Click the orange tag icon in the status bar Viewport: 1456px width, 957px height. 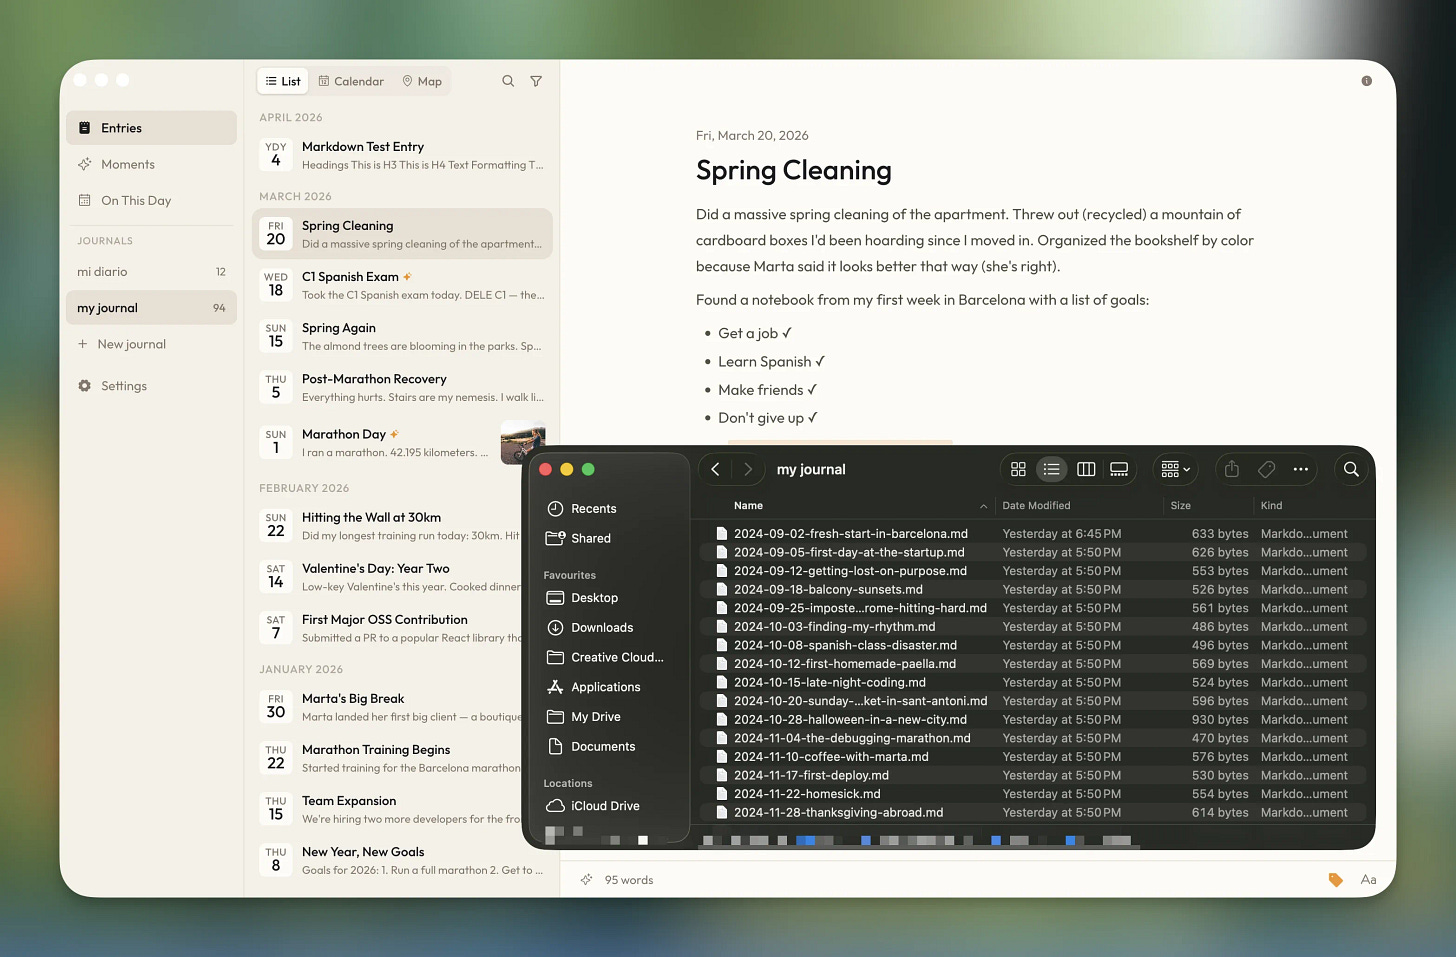1336,880
